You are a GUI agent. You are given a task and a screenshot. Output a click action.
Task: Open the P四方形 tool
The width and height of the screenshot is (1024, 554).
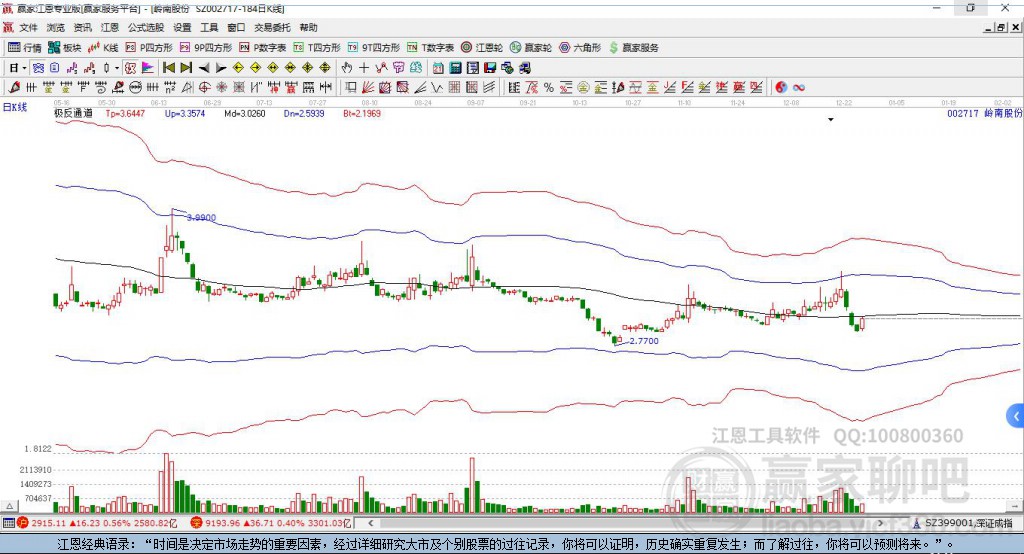tap(149, 48)
